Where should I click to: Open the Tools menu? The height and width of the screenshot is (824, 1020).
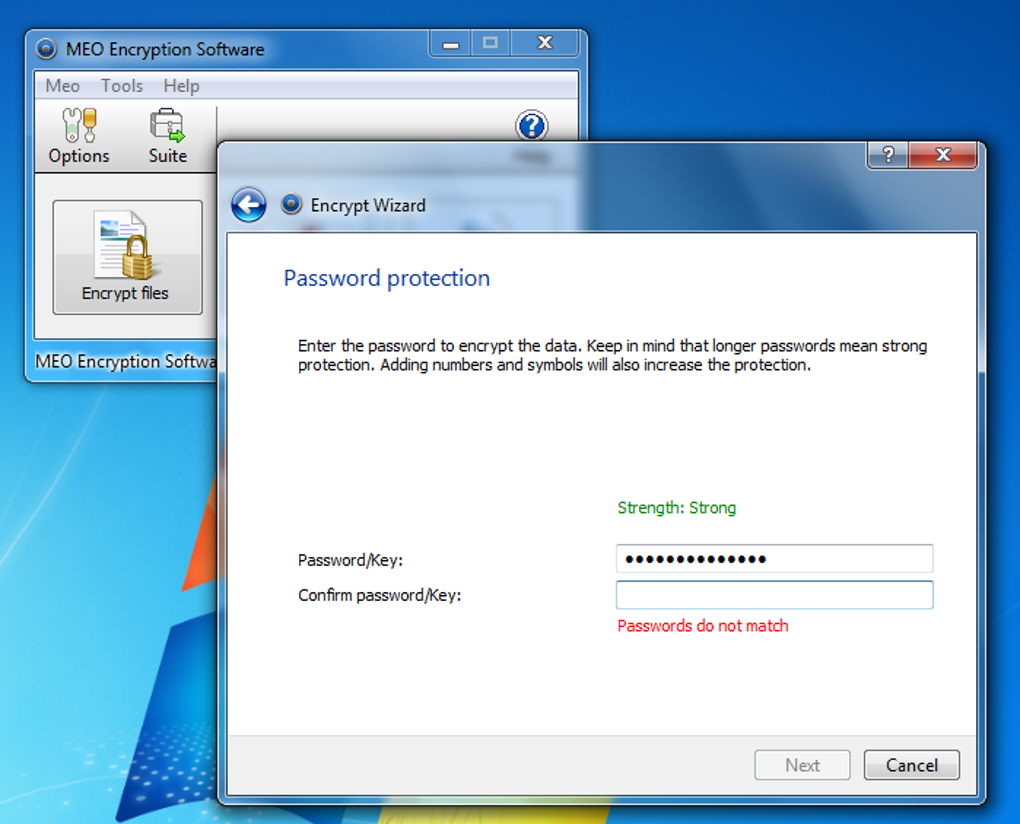pyautogui.click(x=122, y=86)
